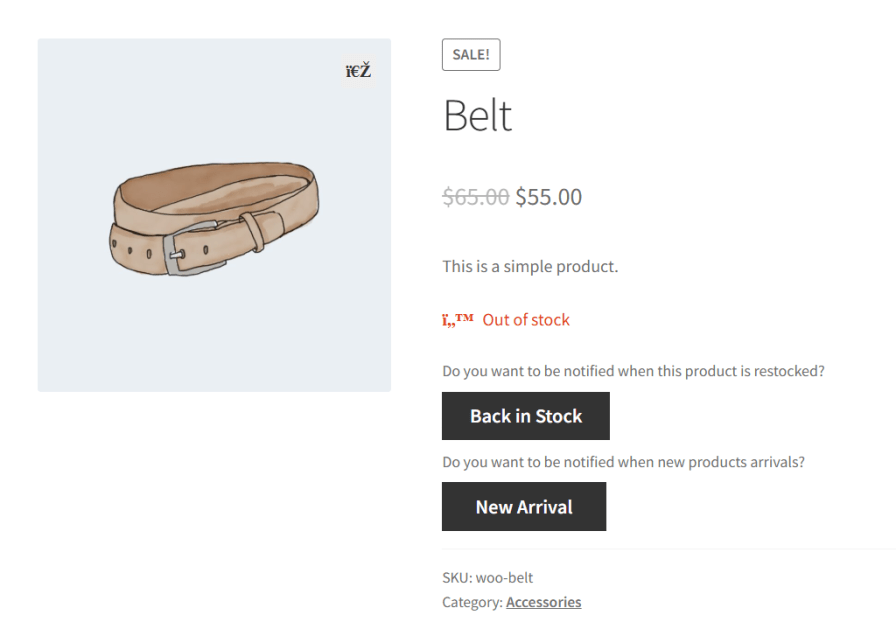Viewport: 896px width, 636px height.
Task: Click the SKU label
Action: tap(457, 578)
